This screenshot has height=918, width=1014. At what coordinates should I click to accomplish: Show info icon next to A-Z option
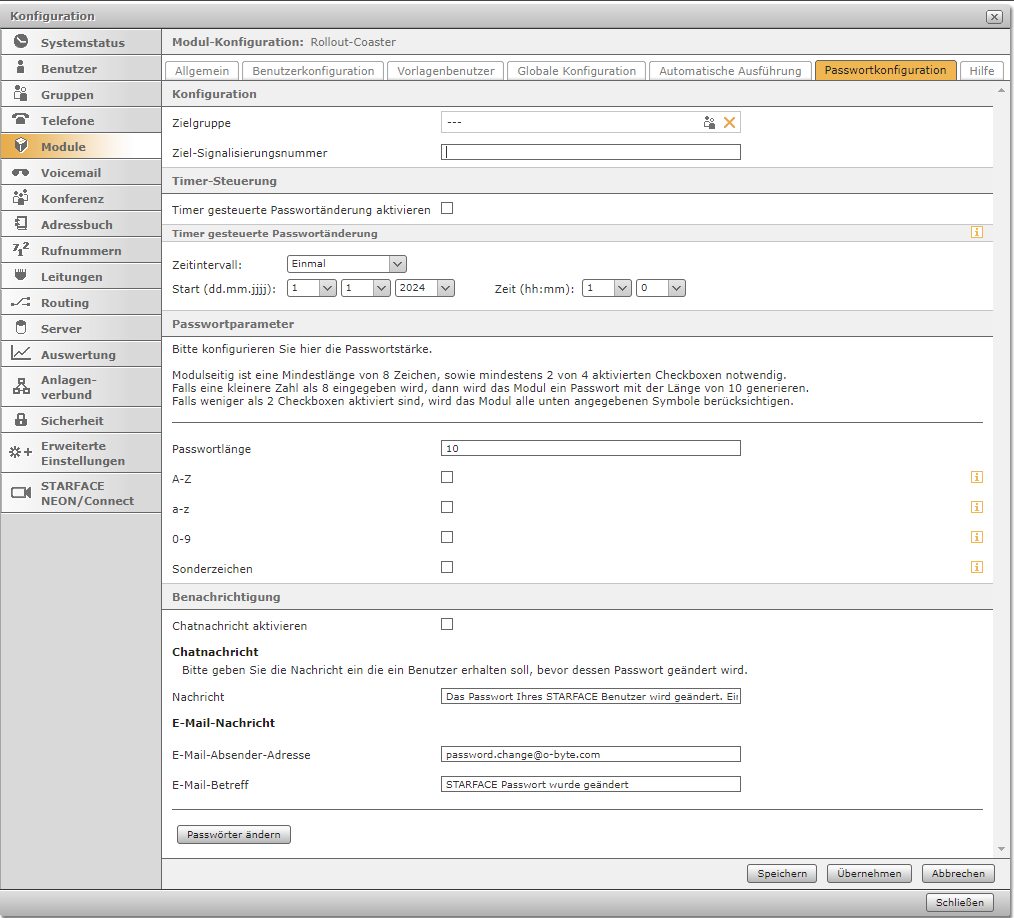point(977,477)
